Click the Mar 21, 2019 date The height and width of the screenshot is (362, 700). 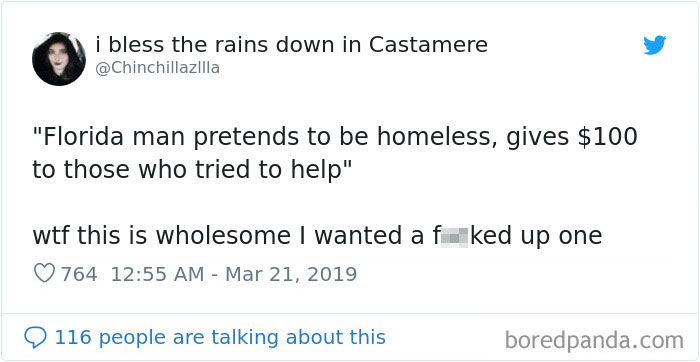291,274
